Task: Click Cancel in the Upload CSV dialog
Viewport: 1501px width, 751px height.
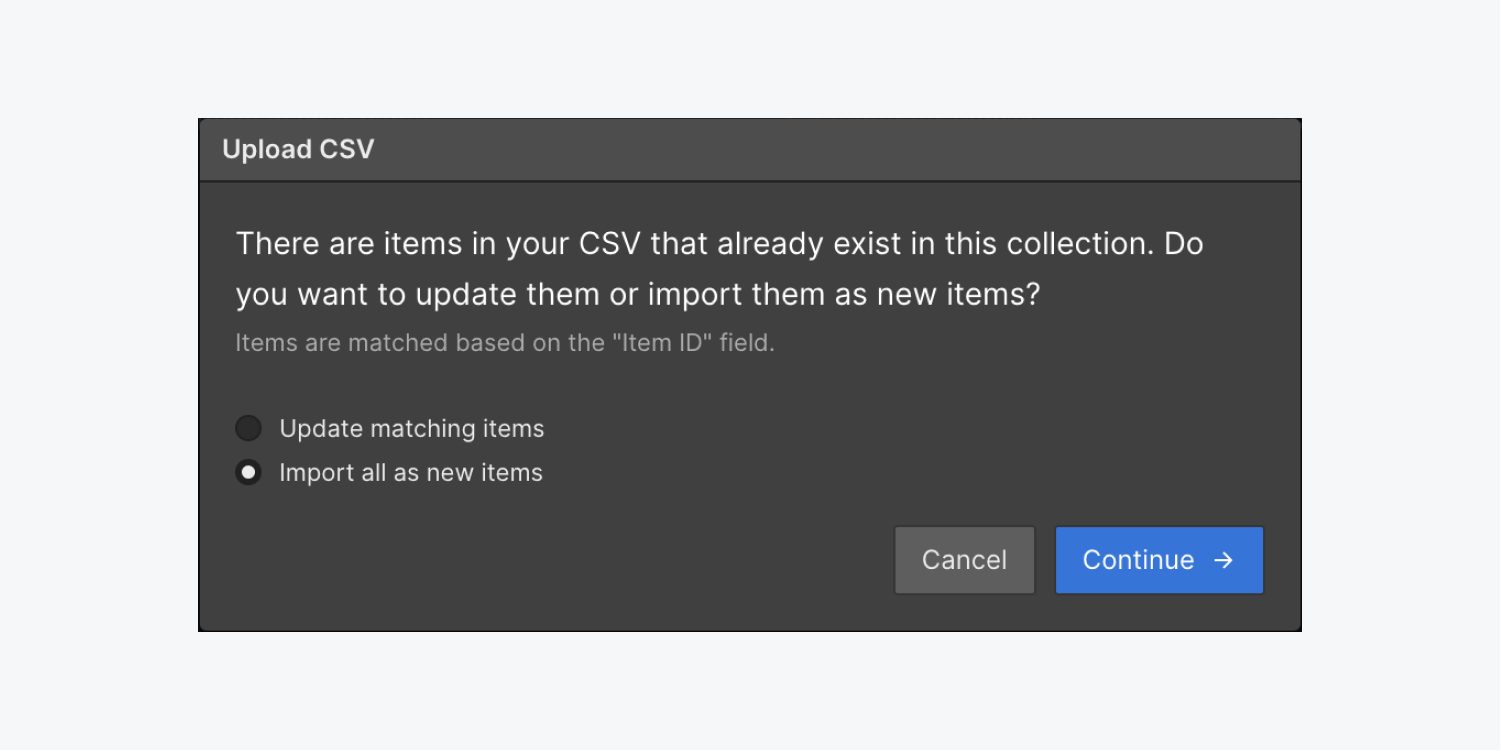Action: [963, 560]
